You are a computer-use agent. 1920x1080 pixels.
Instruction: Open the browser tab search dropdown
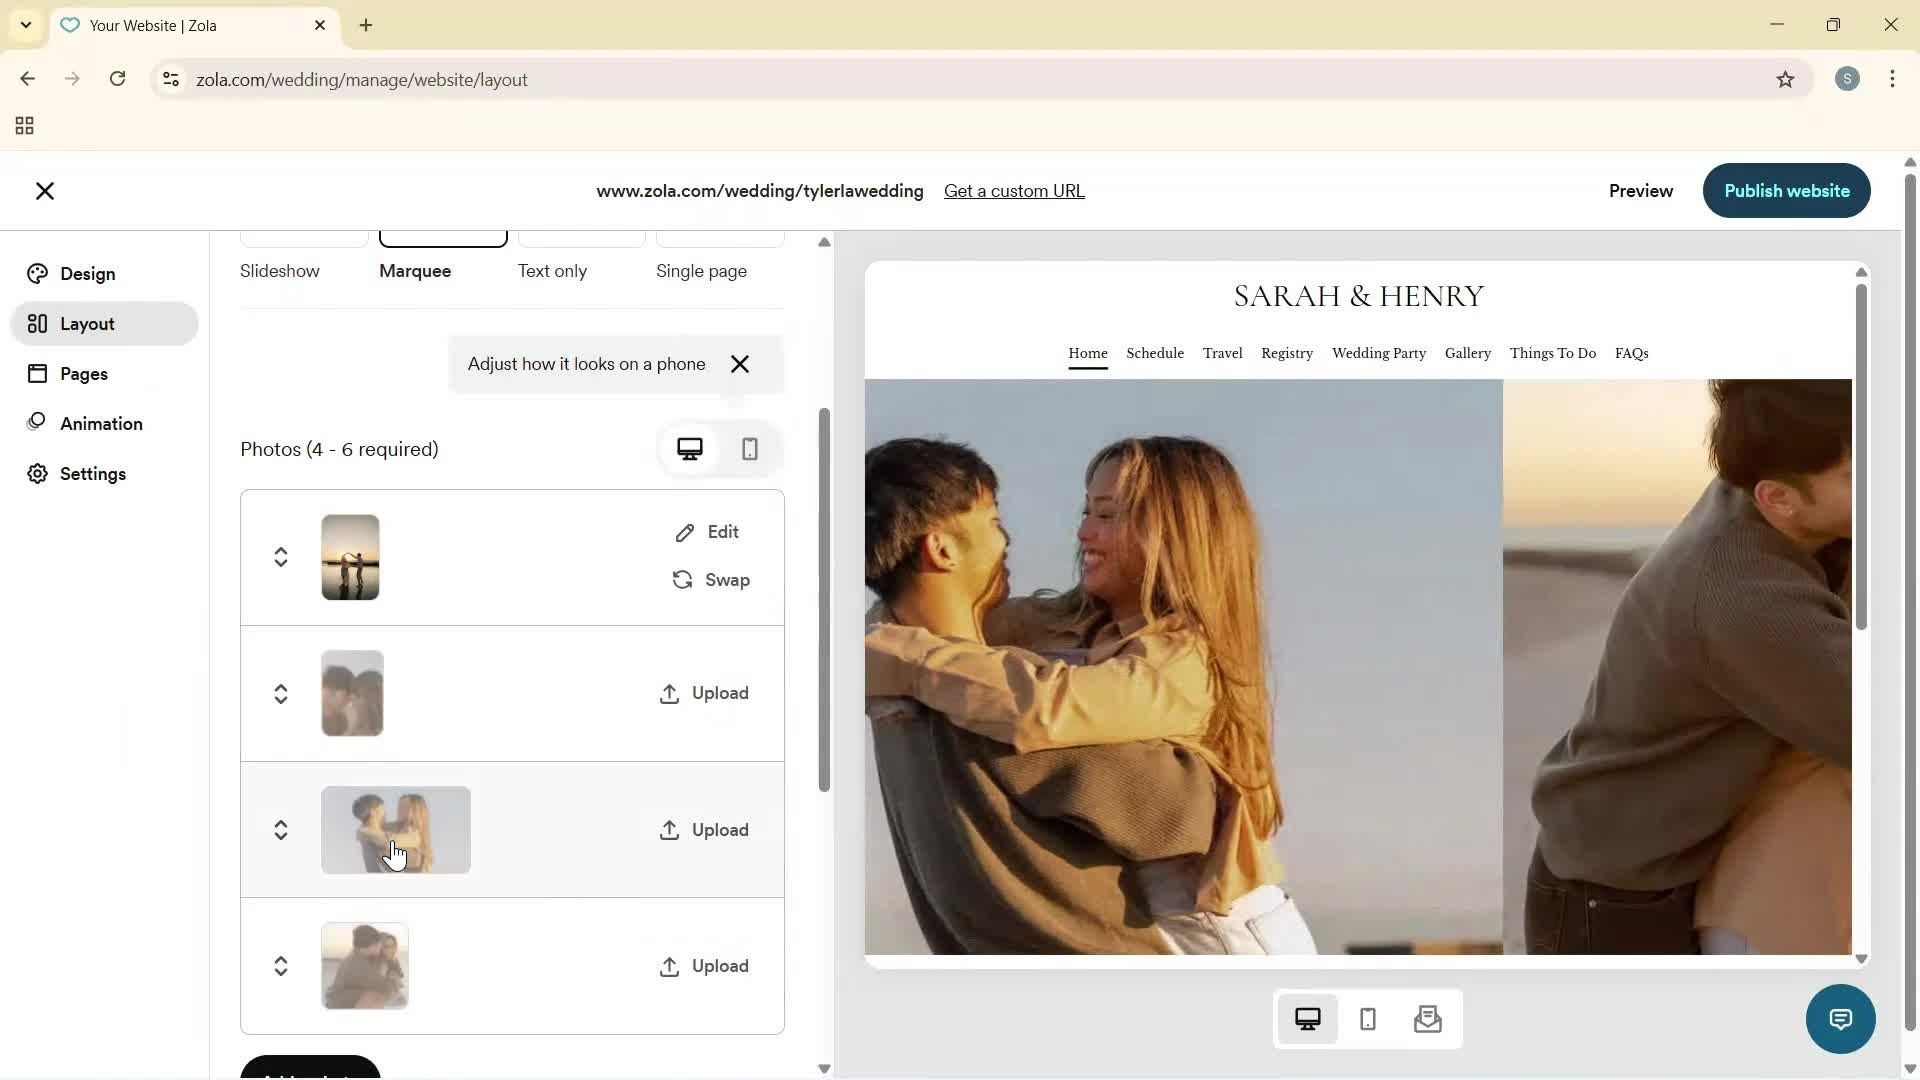click(25, 25)
